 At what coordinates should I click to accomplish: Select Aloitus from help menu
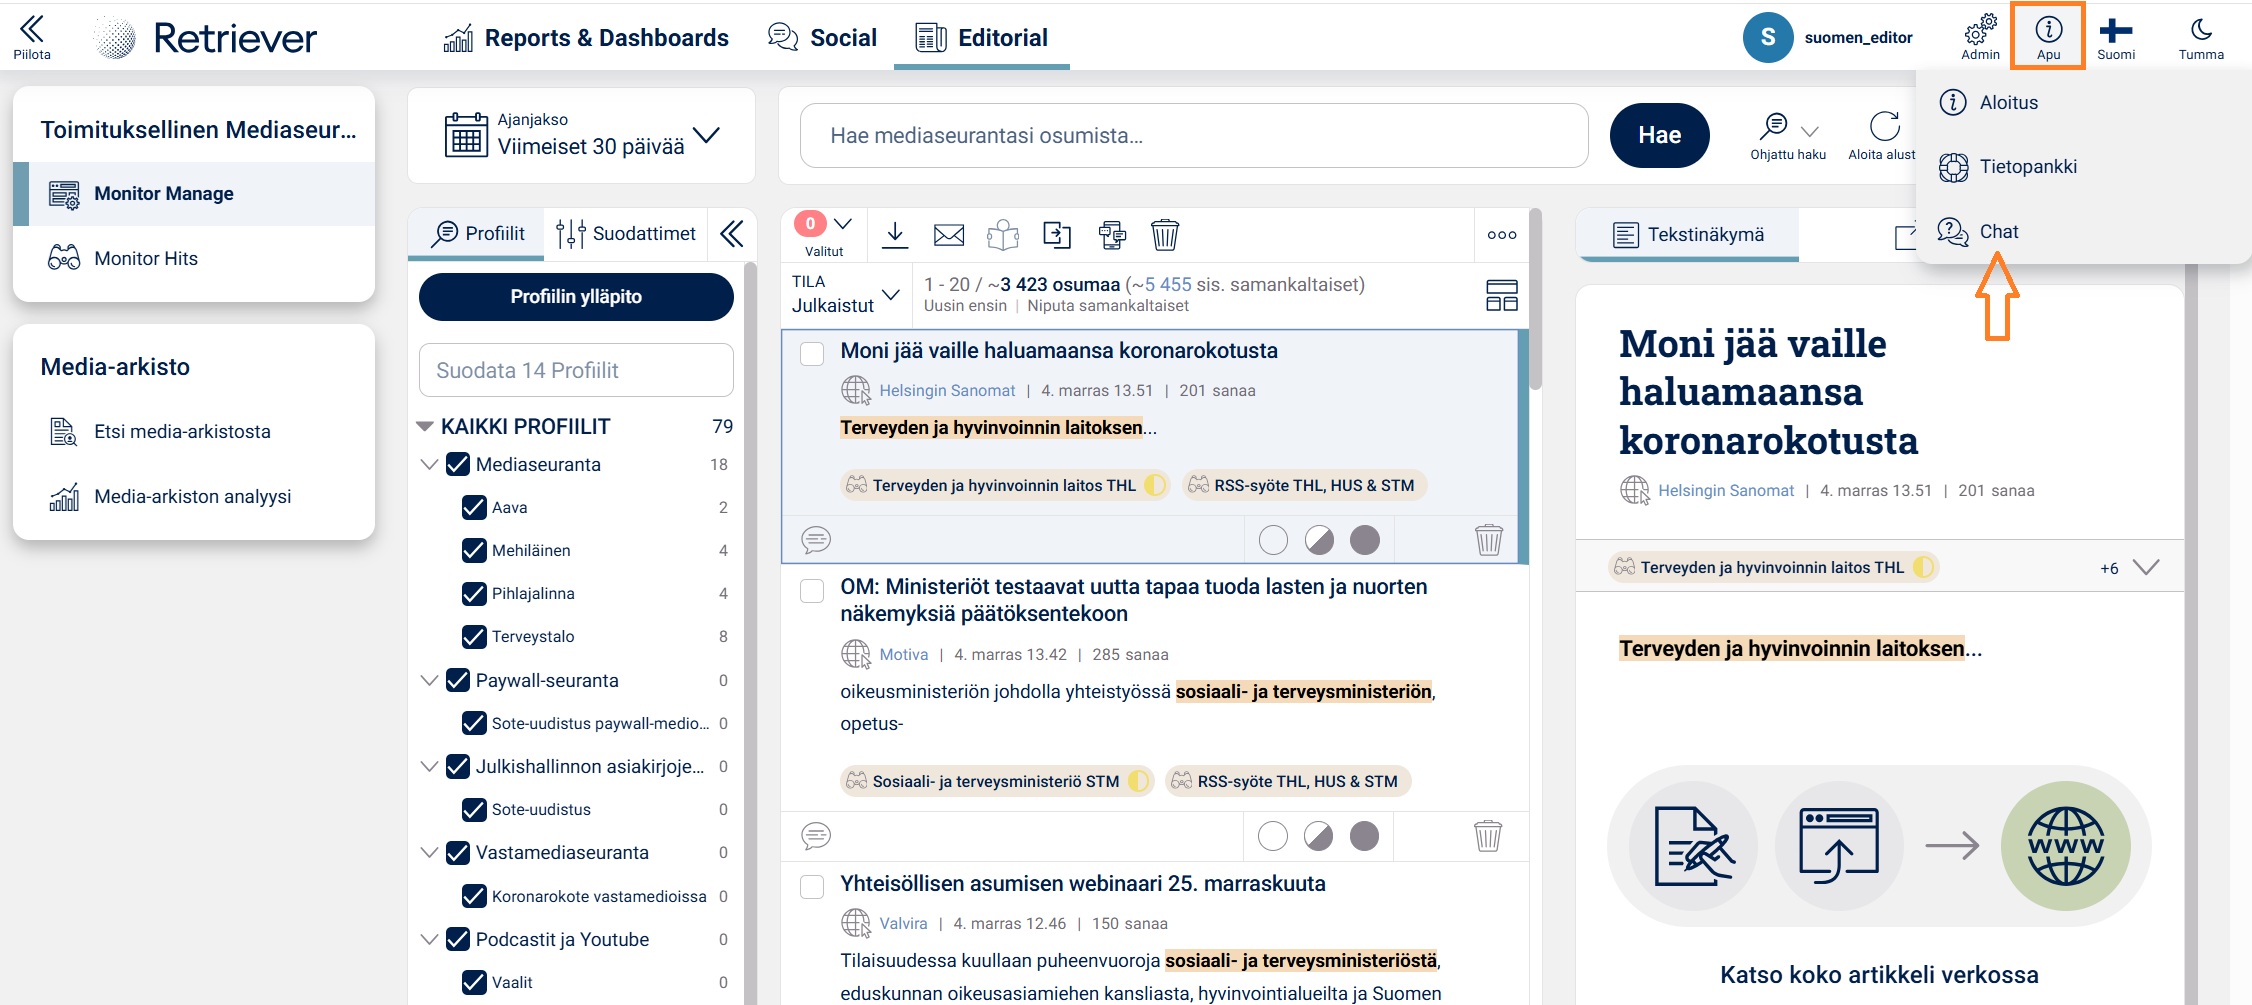pos(2009,102)
